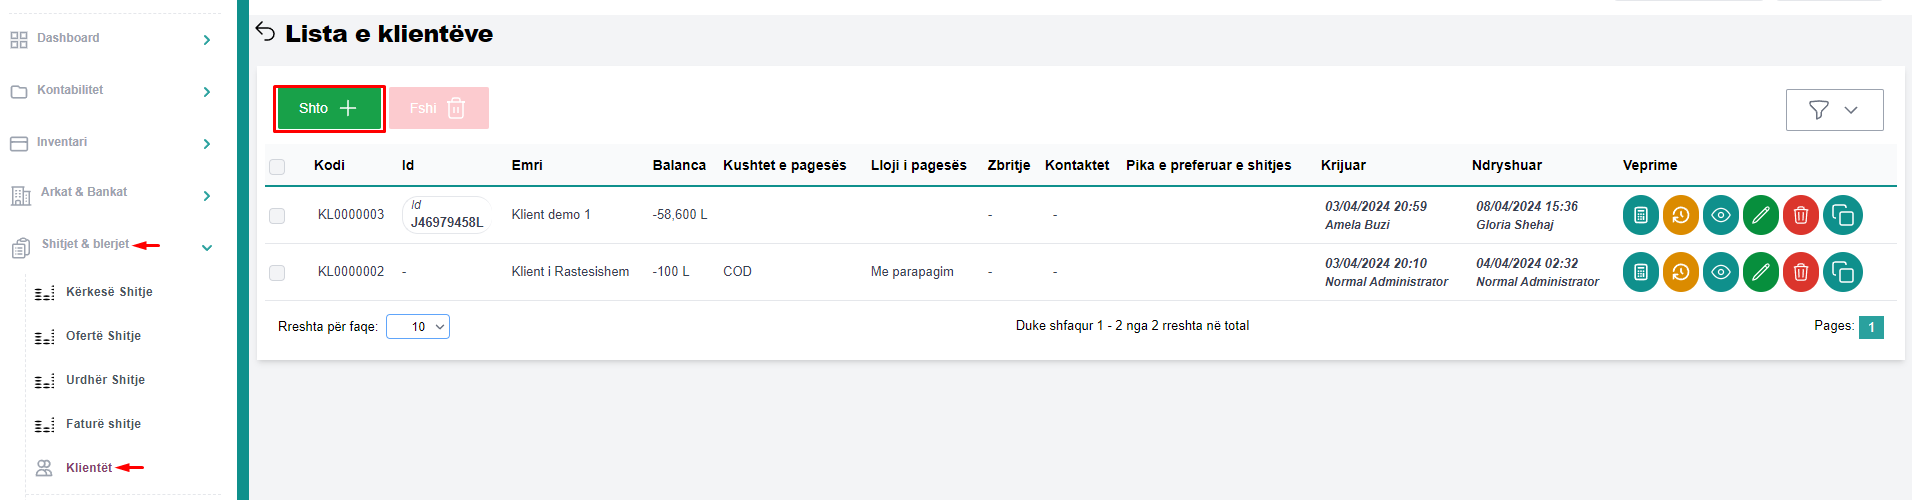Open Faturë shitje in the sidebar
The width and height of the screenshot is (1912, 500).
[103, 424]
